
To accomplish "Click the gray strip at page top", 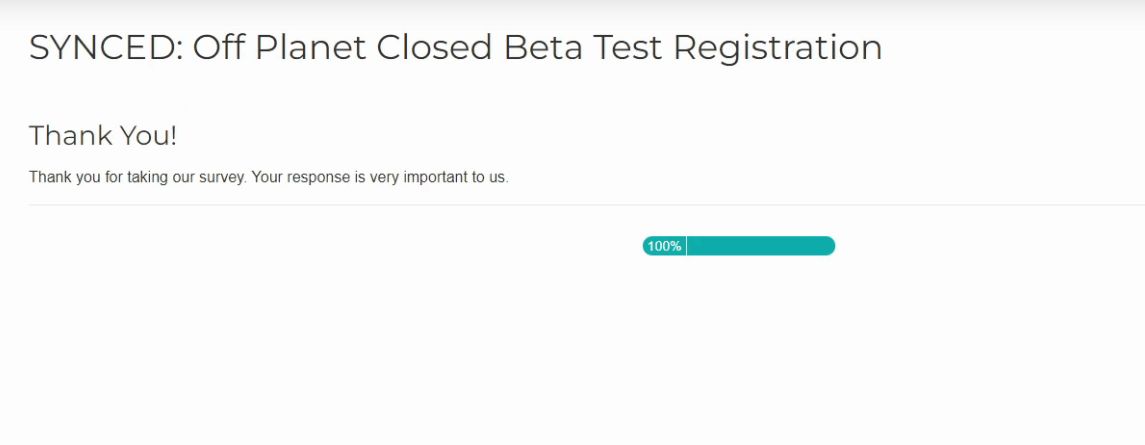I will 572,10.
